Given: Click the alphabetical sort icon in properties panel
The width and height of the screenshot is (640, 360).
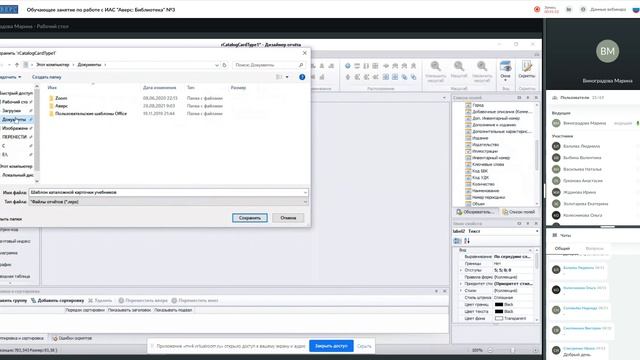Looking at the screenshot, I should click(467, 241).
